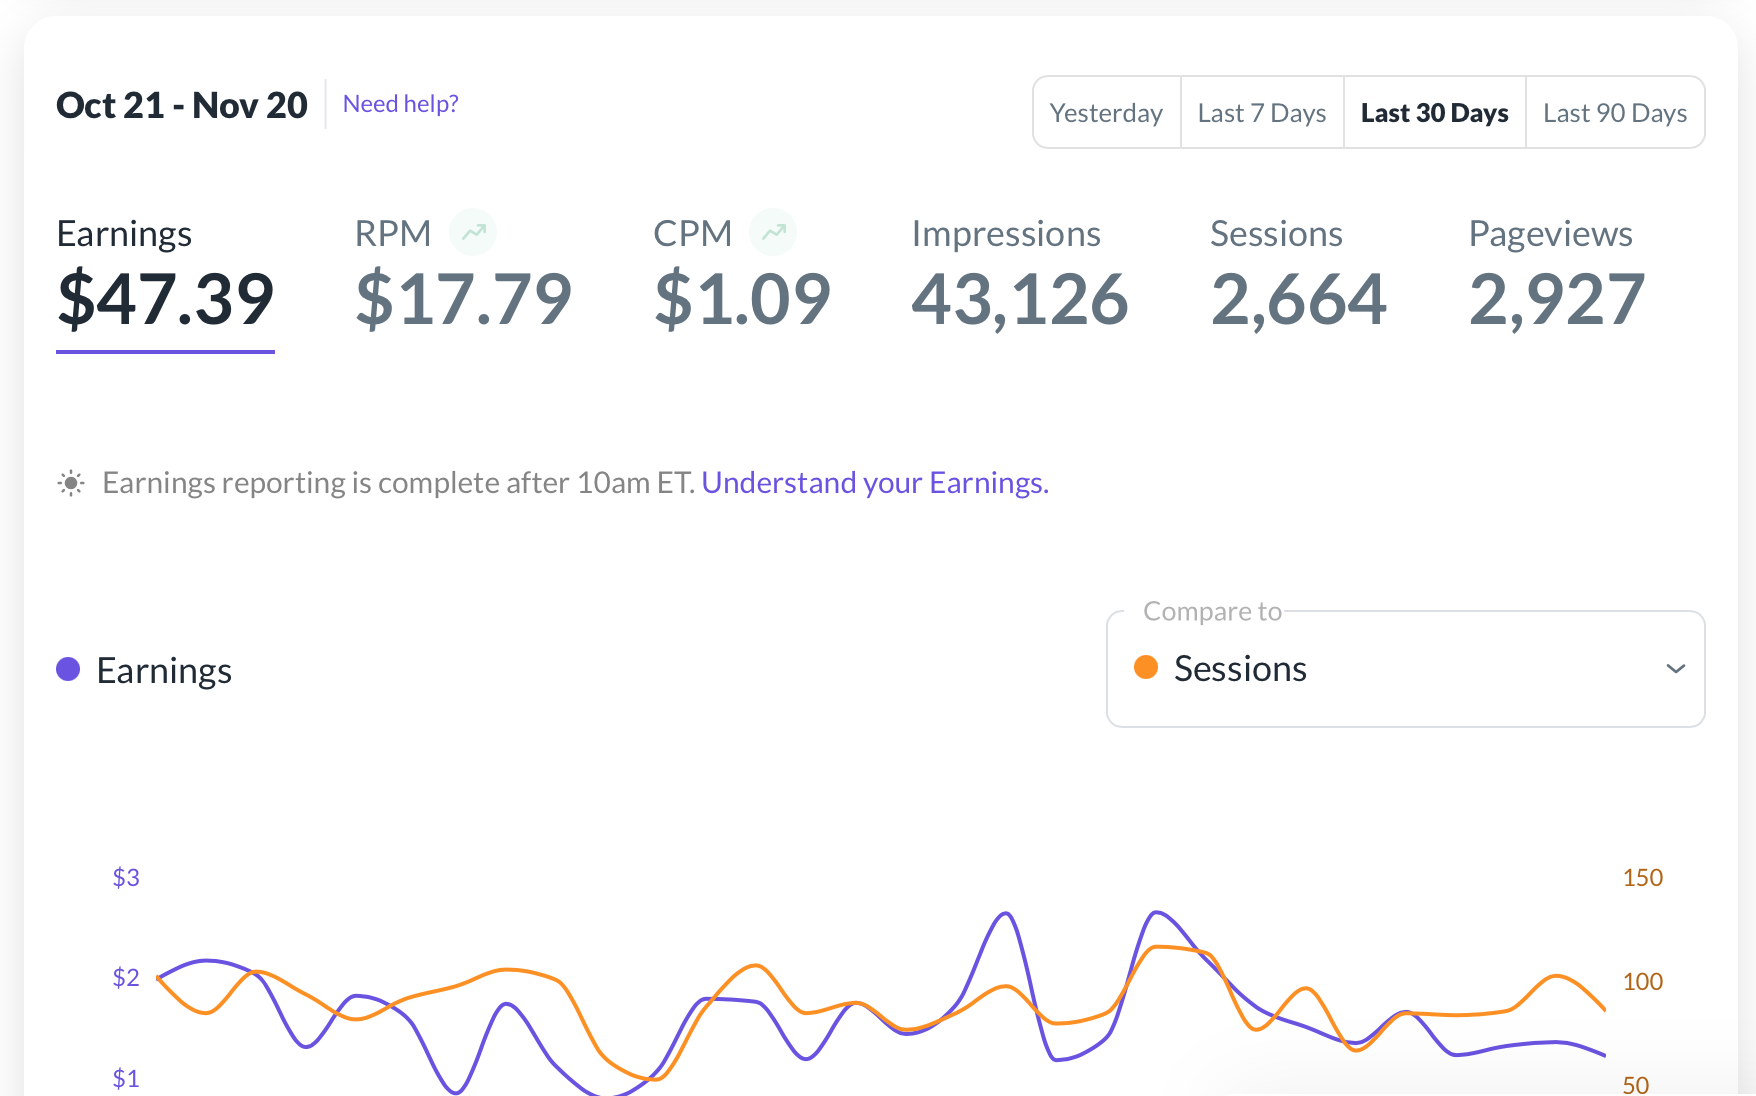Open the Sessions compare dropdown
Viewport: 1756px width, 1096px height.
click(1405, 668)
